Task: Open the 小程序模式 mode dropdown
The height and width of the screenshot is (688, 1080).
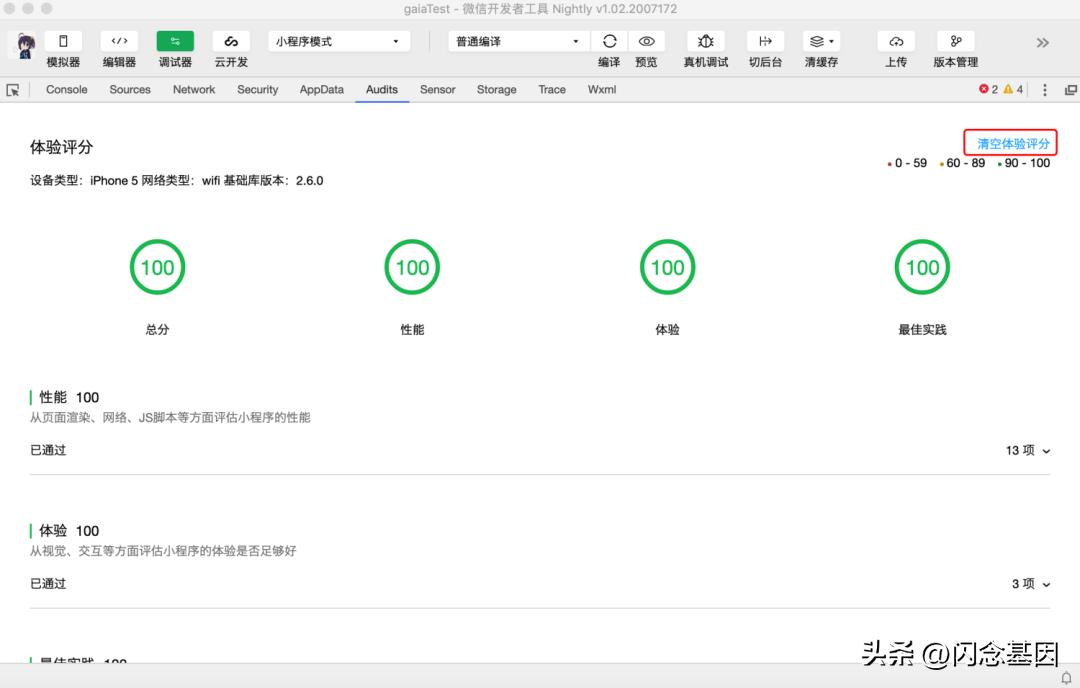Action: [337, 40]
